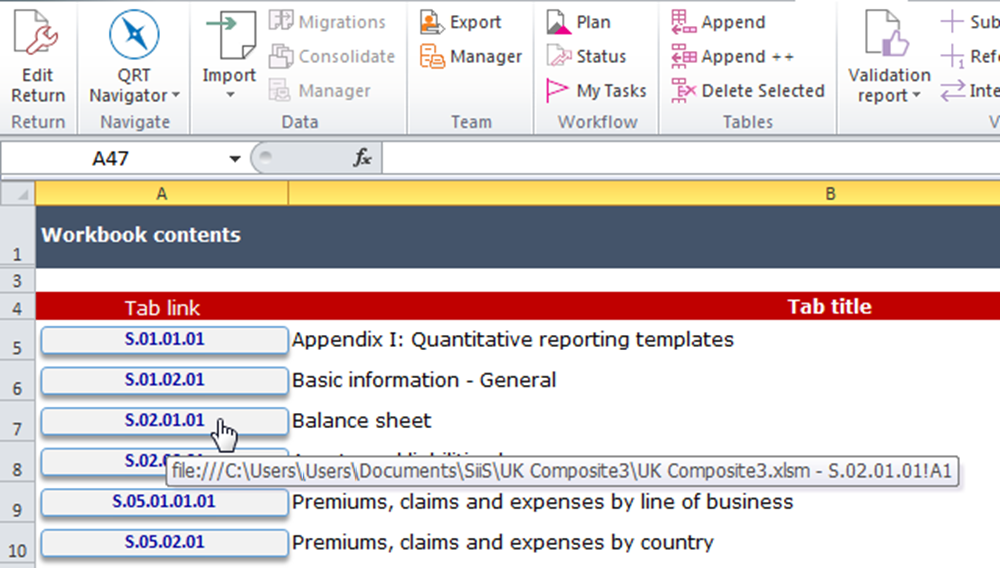Open the S.01.01.01 tab link
Screen dimensions: 1000x568
point(165,339)
